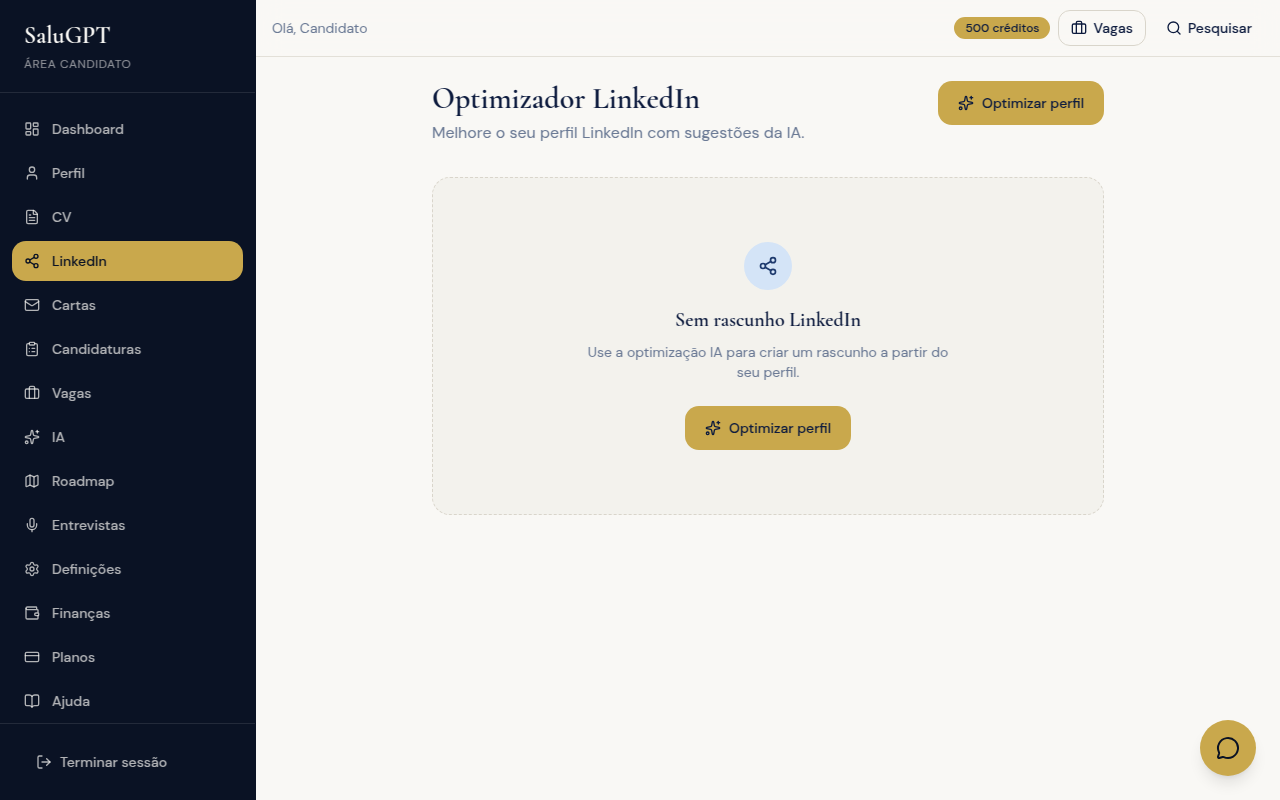Viewport: 1280px width, 800px height.
Task: Click the briefcase icon in header Vagas button
Action: [1079, 28]
